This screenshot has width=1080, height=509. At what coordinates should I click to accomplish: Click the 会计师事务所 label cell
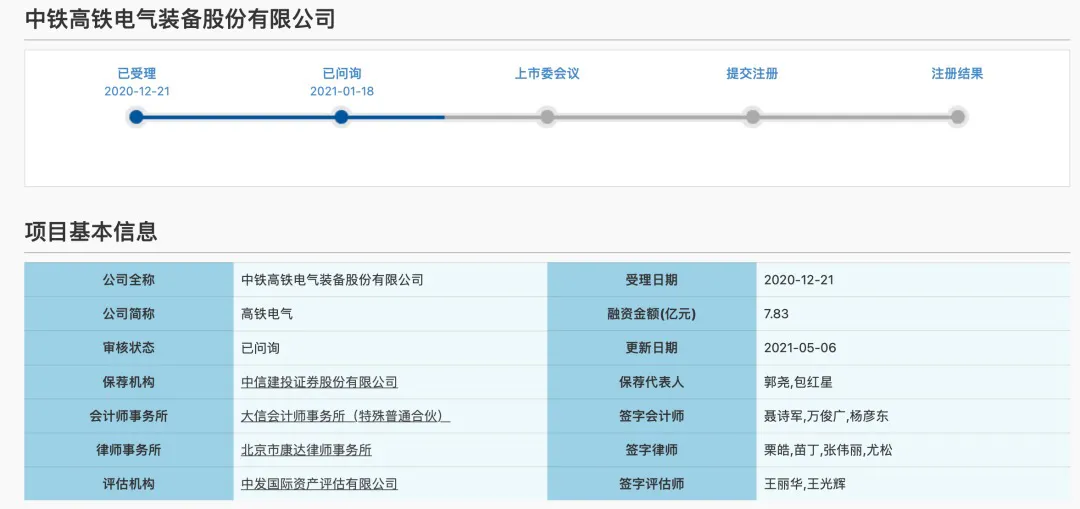[x=129, y=416]
